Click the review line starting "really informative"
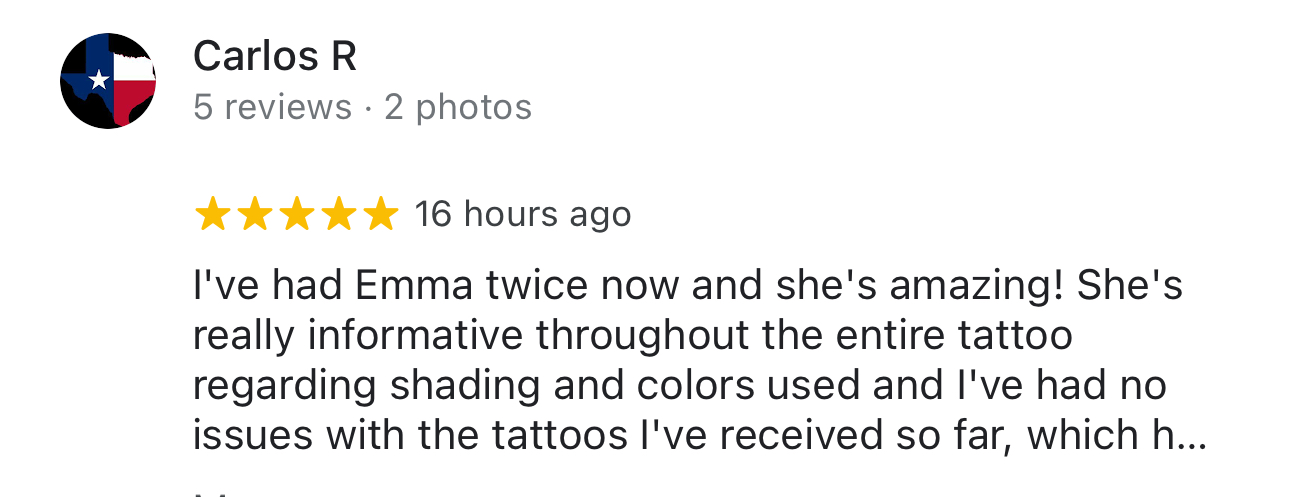 click(x=632, y=336)
